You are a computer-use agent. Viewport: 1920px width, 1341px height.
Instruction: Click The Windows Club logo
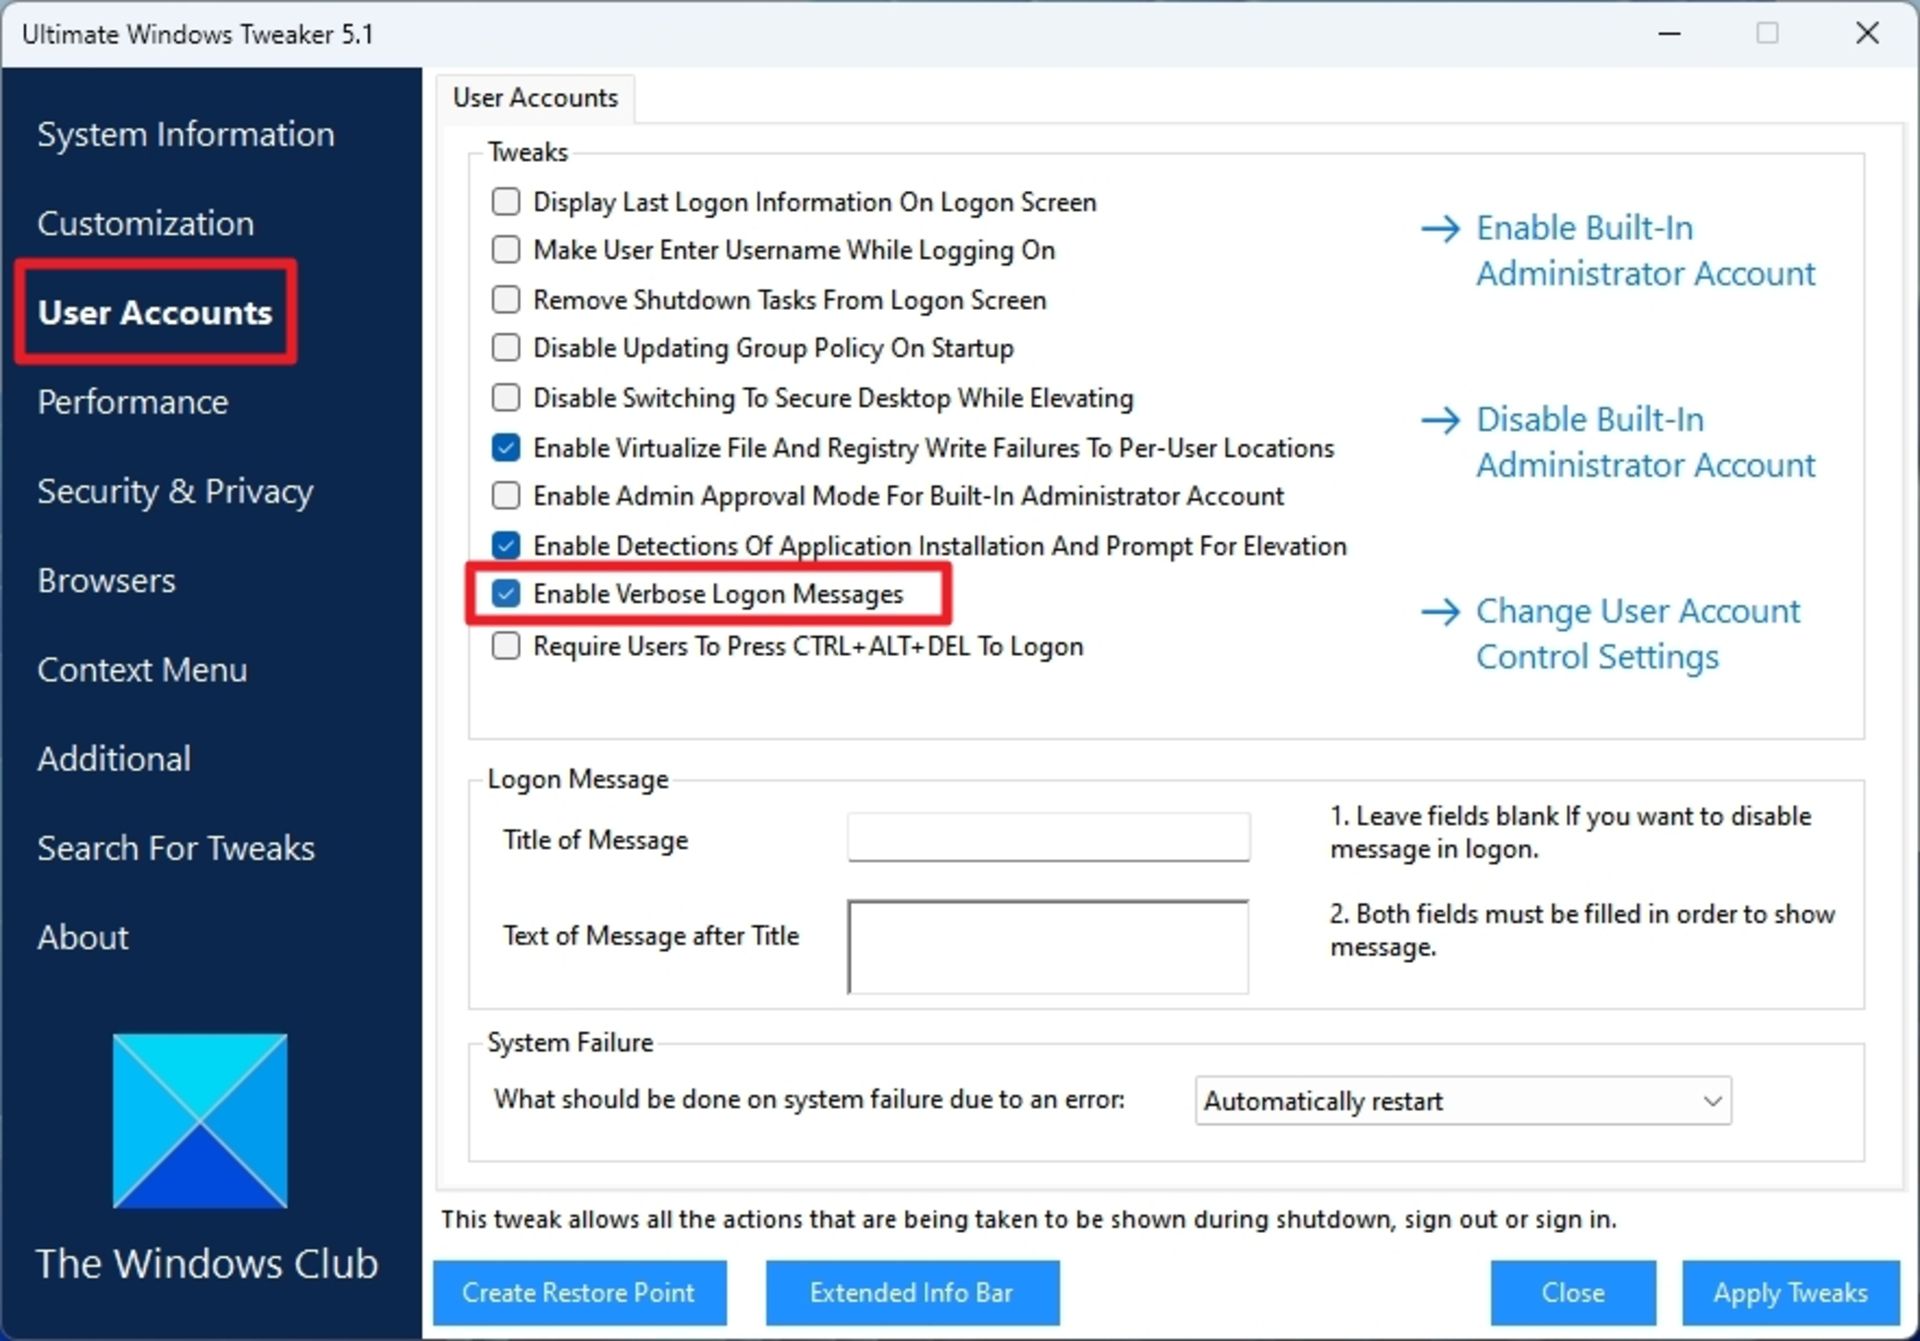coord(199,1120)
